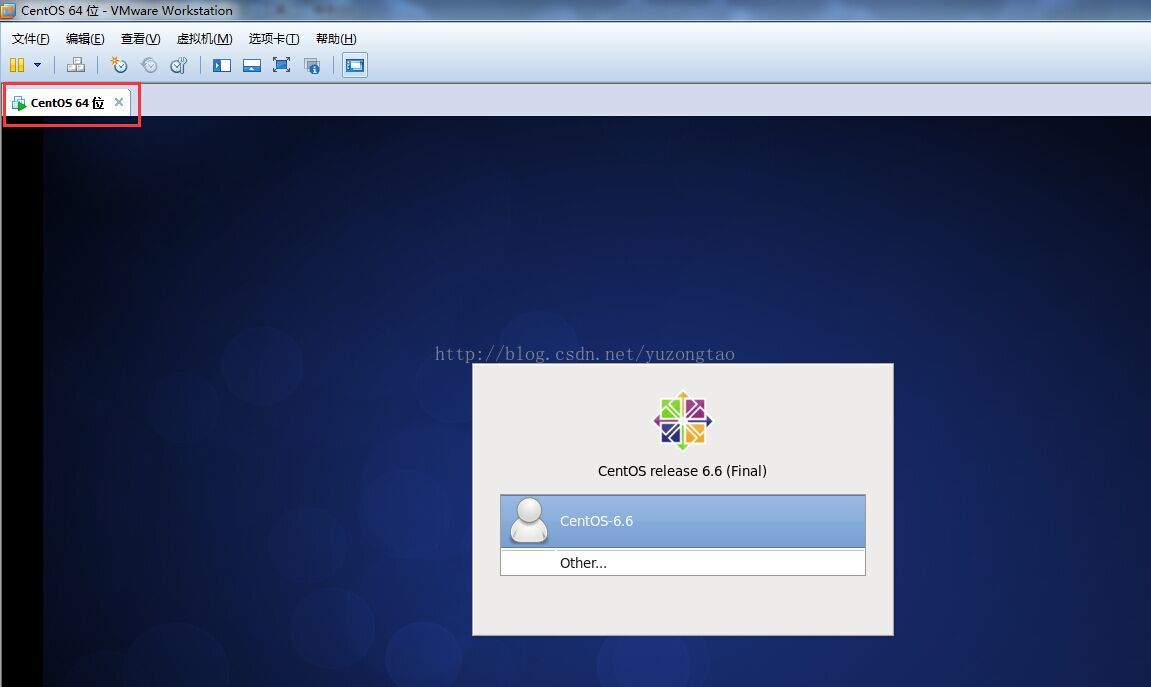Open the 选项卡(T) menu

click(274, 39)
